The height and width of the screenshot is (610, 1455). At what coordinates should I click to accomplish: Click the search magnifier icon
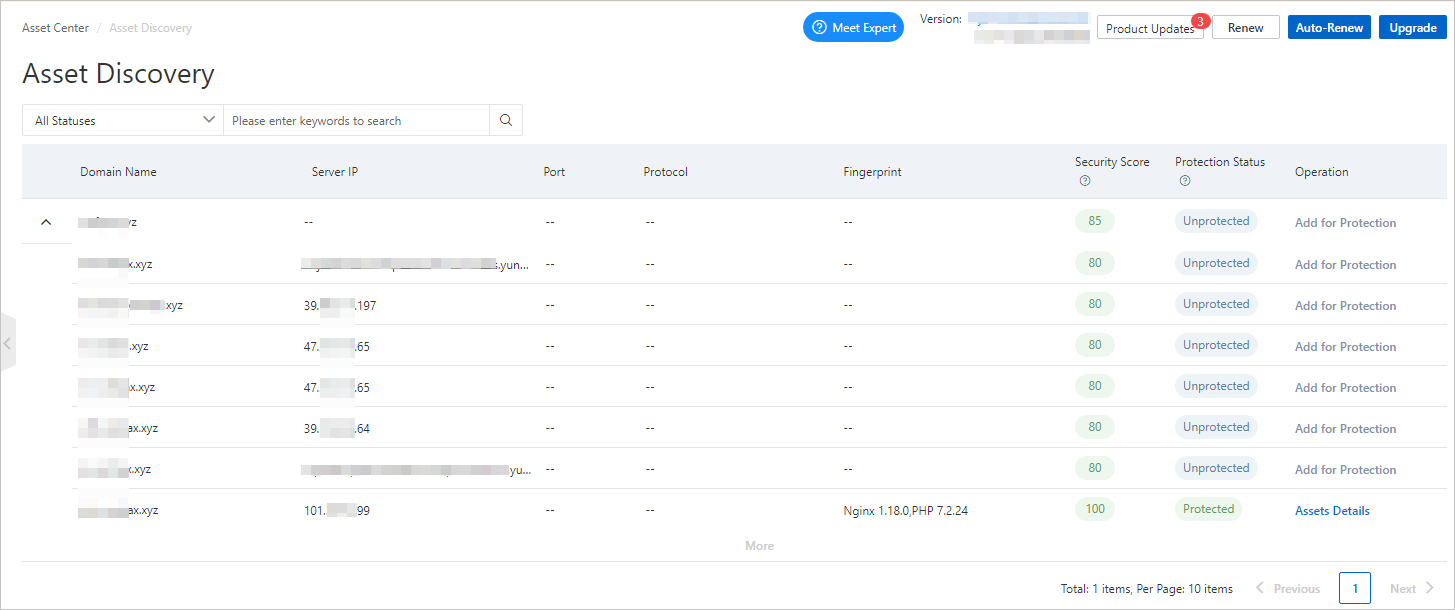[x=506, y=120]
